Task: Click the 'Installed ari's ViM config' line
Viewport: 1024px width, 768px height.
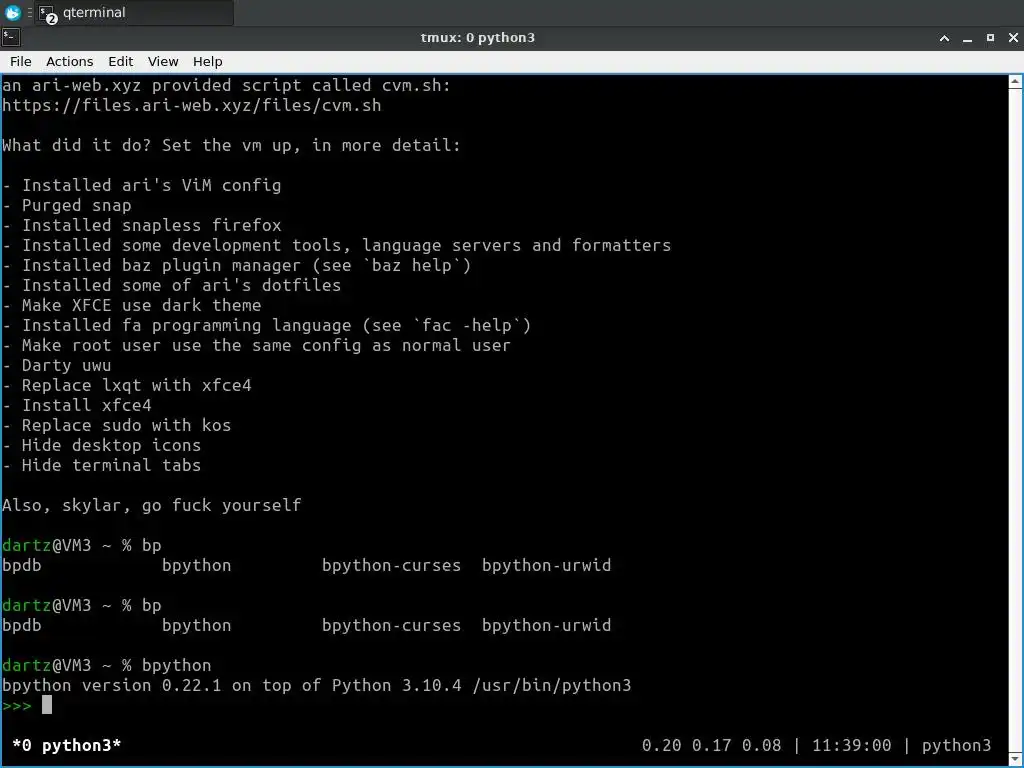Action: click(x=142, y=185)
